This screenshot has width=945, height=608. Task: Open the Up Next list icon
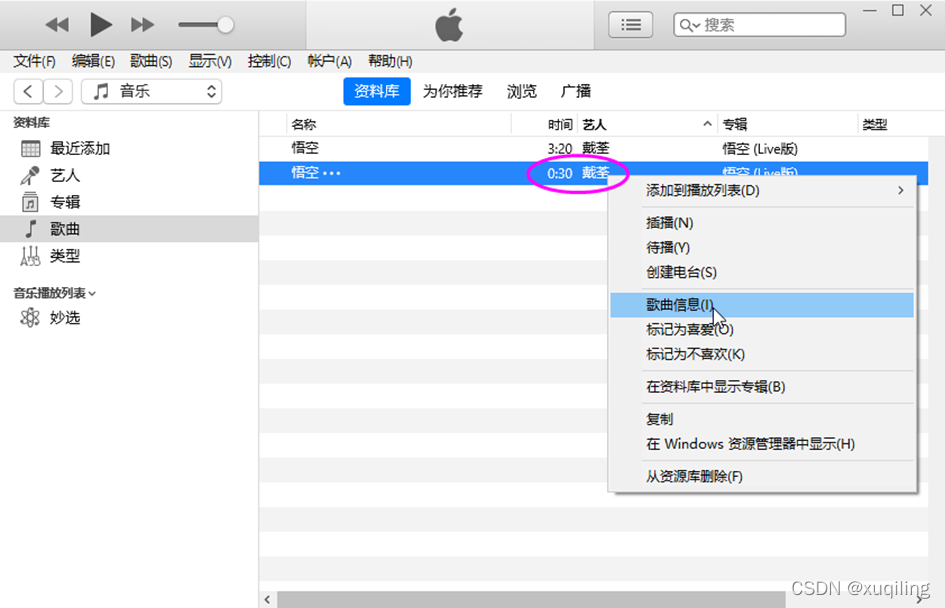(x=630, y=25)
